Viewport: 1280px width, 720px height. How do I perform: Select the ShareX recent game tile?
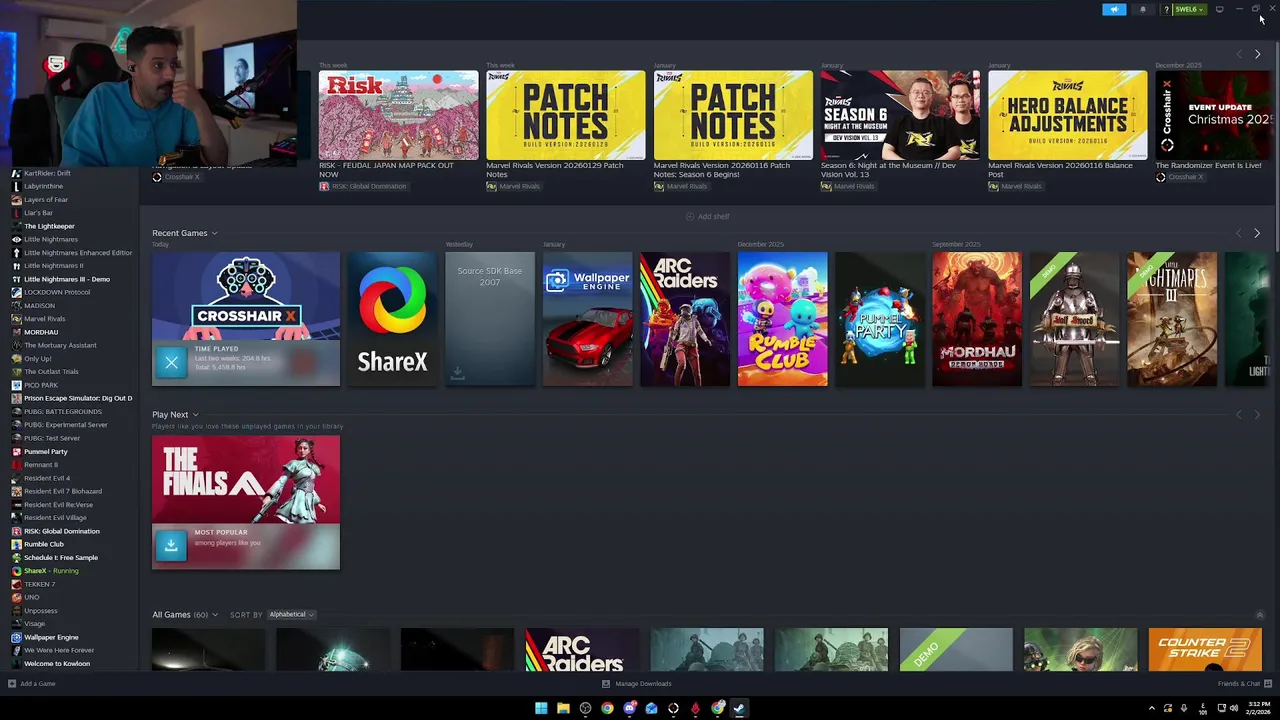click(392, 318)
